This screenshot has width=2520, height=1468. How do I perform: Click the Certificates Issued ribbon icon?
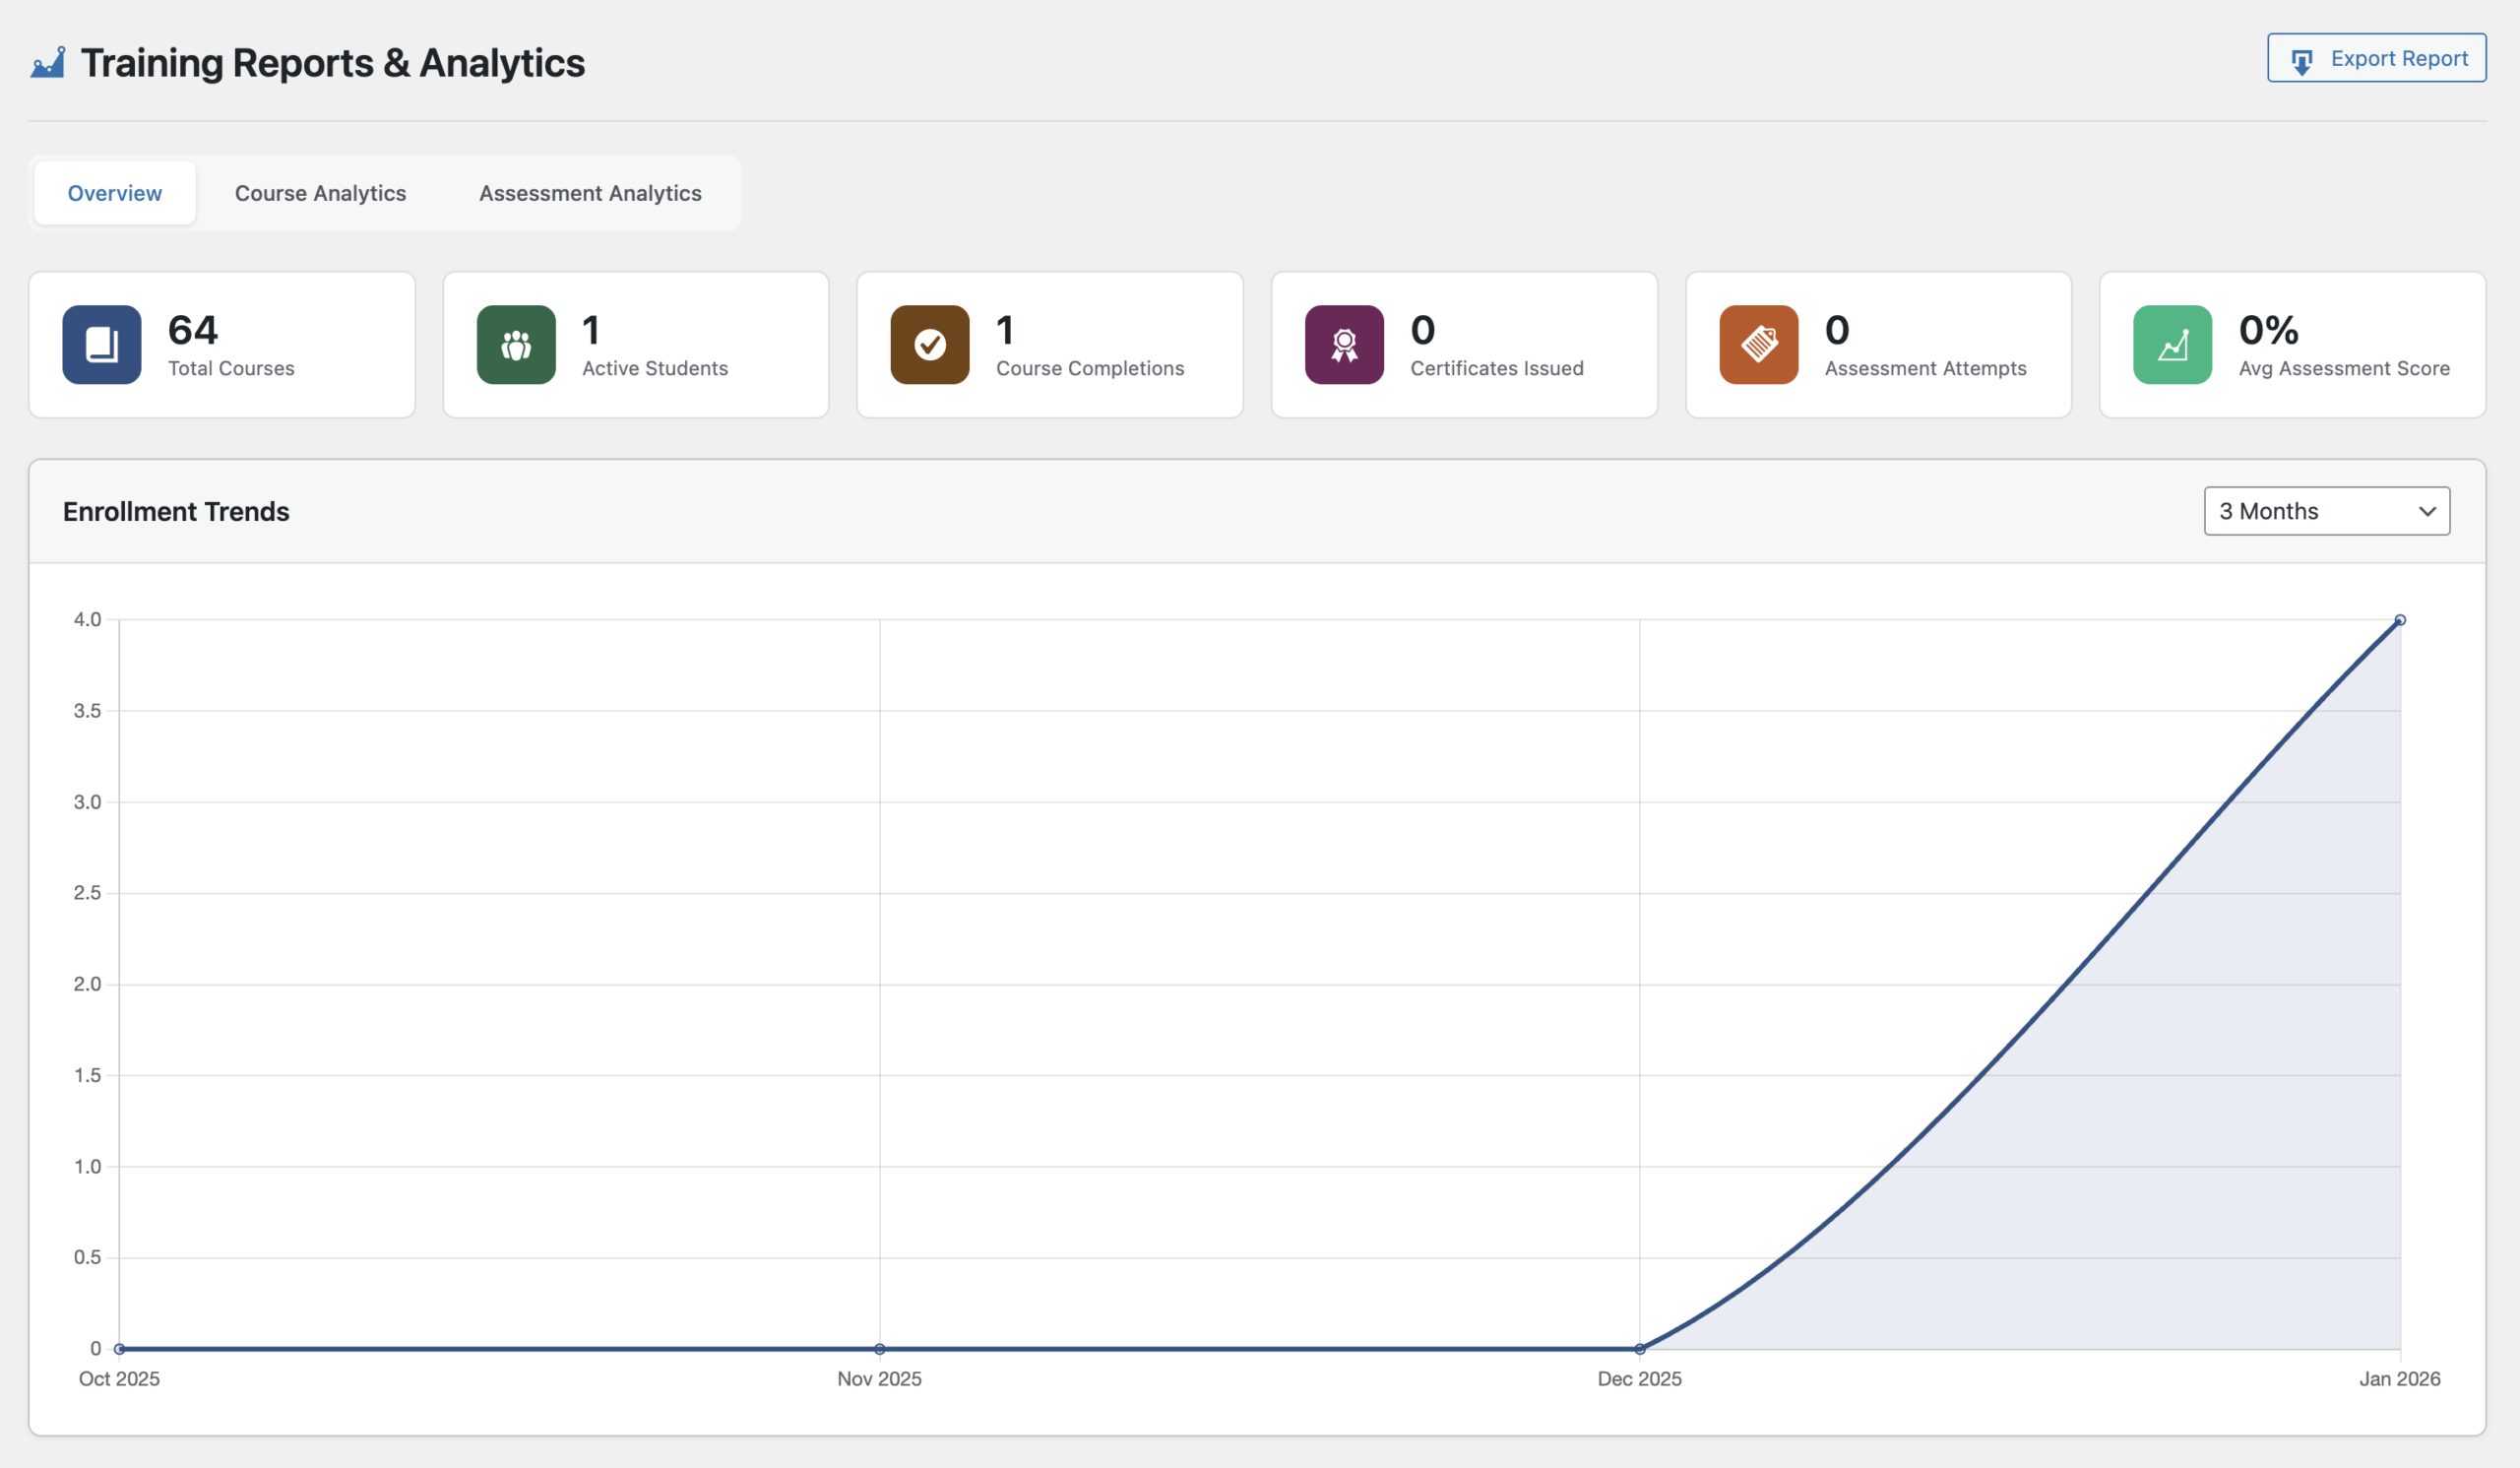[x=1344, y=344]
